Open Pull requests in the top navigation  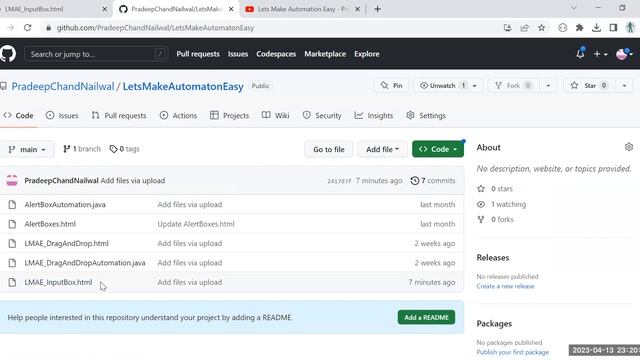coord(198,54)
